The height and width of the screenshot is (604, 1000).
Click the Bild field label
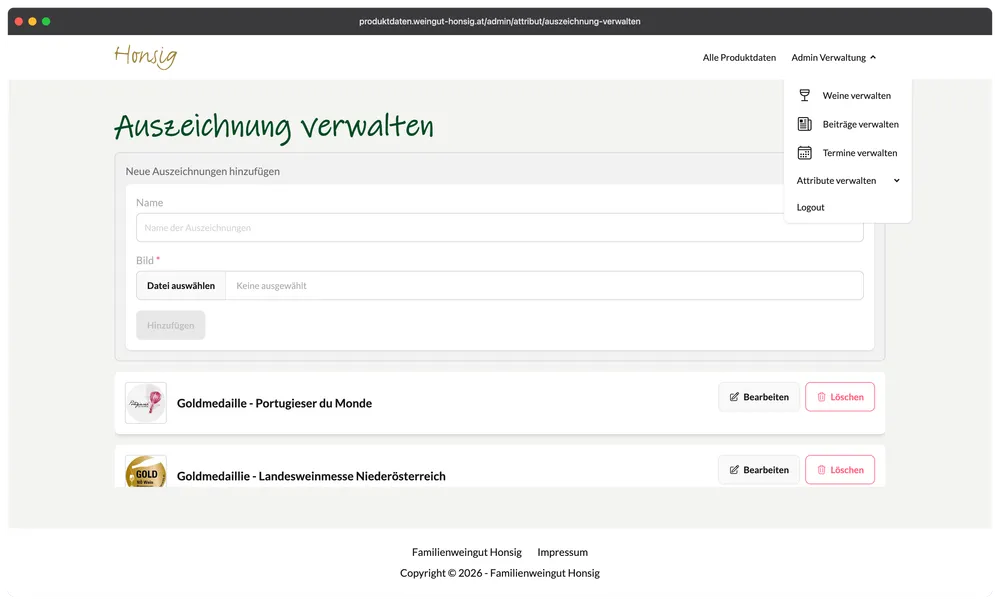145,260
